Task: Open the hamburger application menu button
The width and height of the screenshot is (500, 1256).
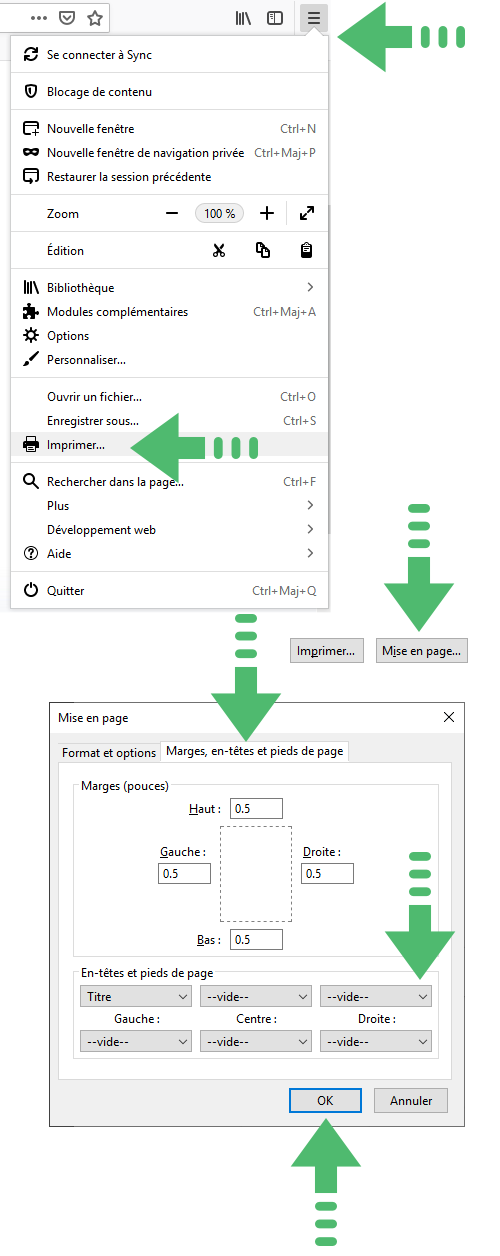Action: coord(314,18)
